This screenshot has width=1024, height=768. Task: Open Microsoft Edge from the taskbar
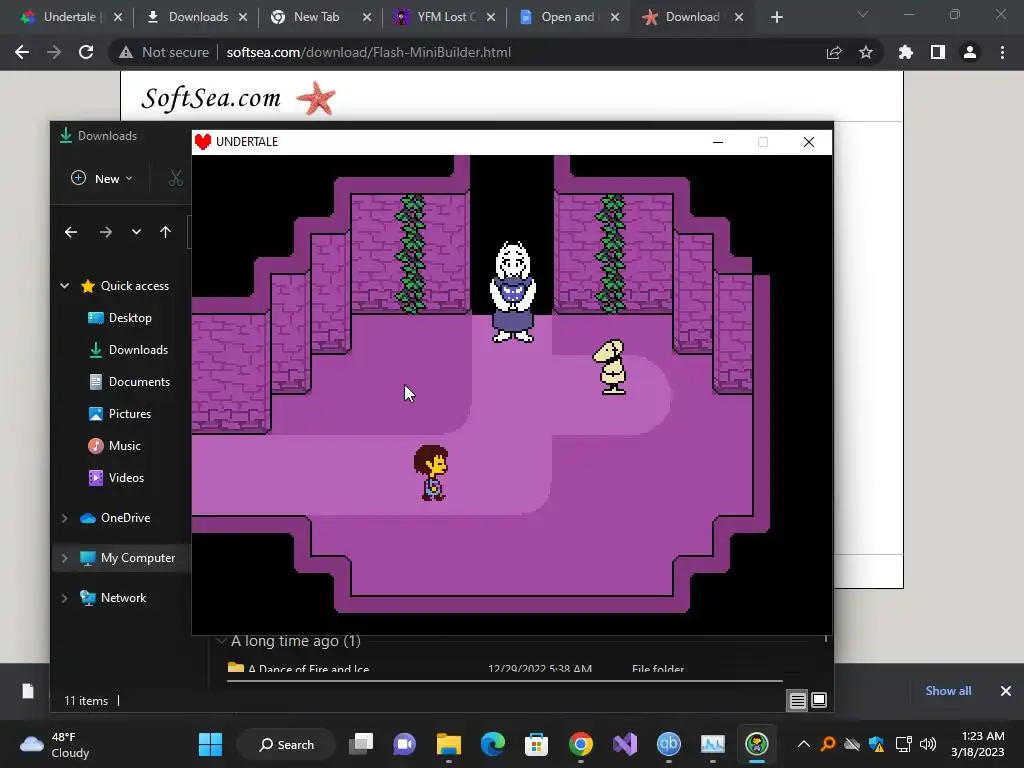(492, 744)
